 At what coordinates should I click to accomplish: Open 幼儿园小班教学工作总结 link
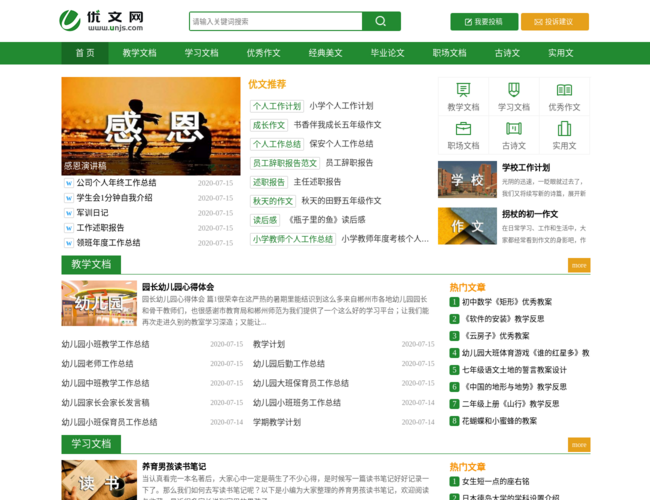coord(105,344)
